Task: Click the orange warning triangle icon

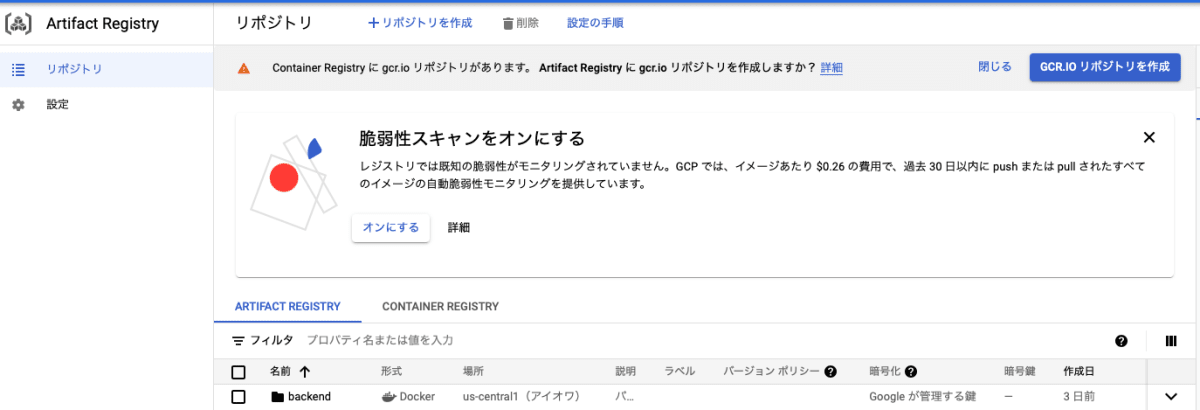Action: pyautogui.click(x=243, y=68)
